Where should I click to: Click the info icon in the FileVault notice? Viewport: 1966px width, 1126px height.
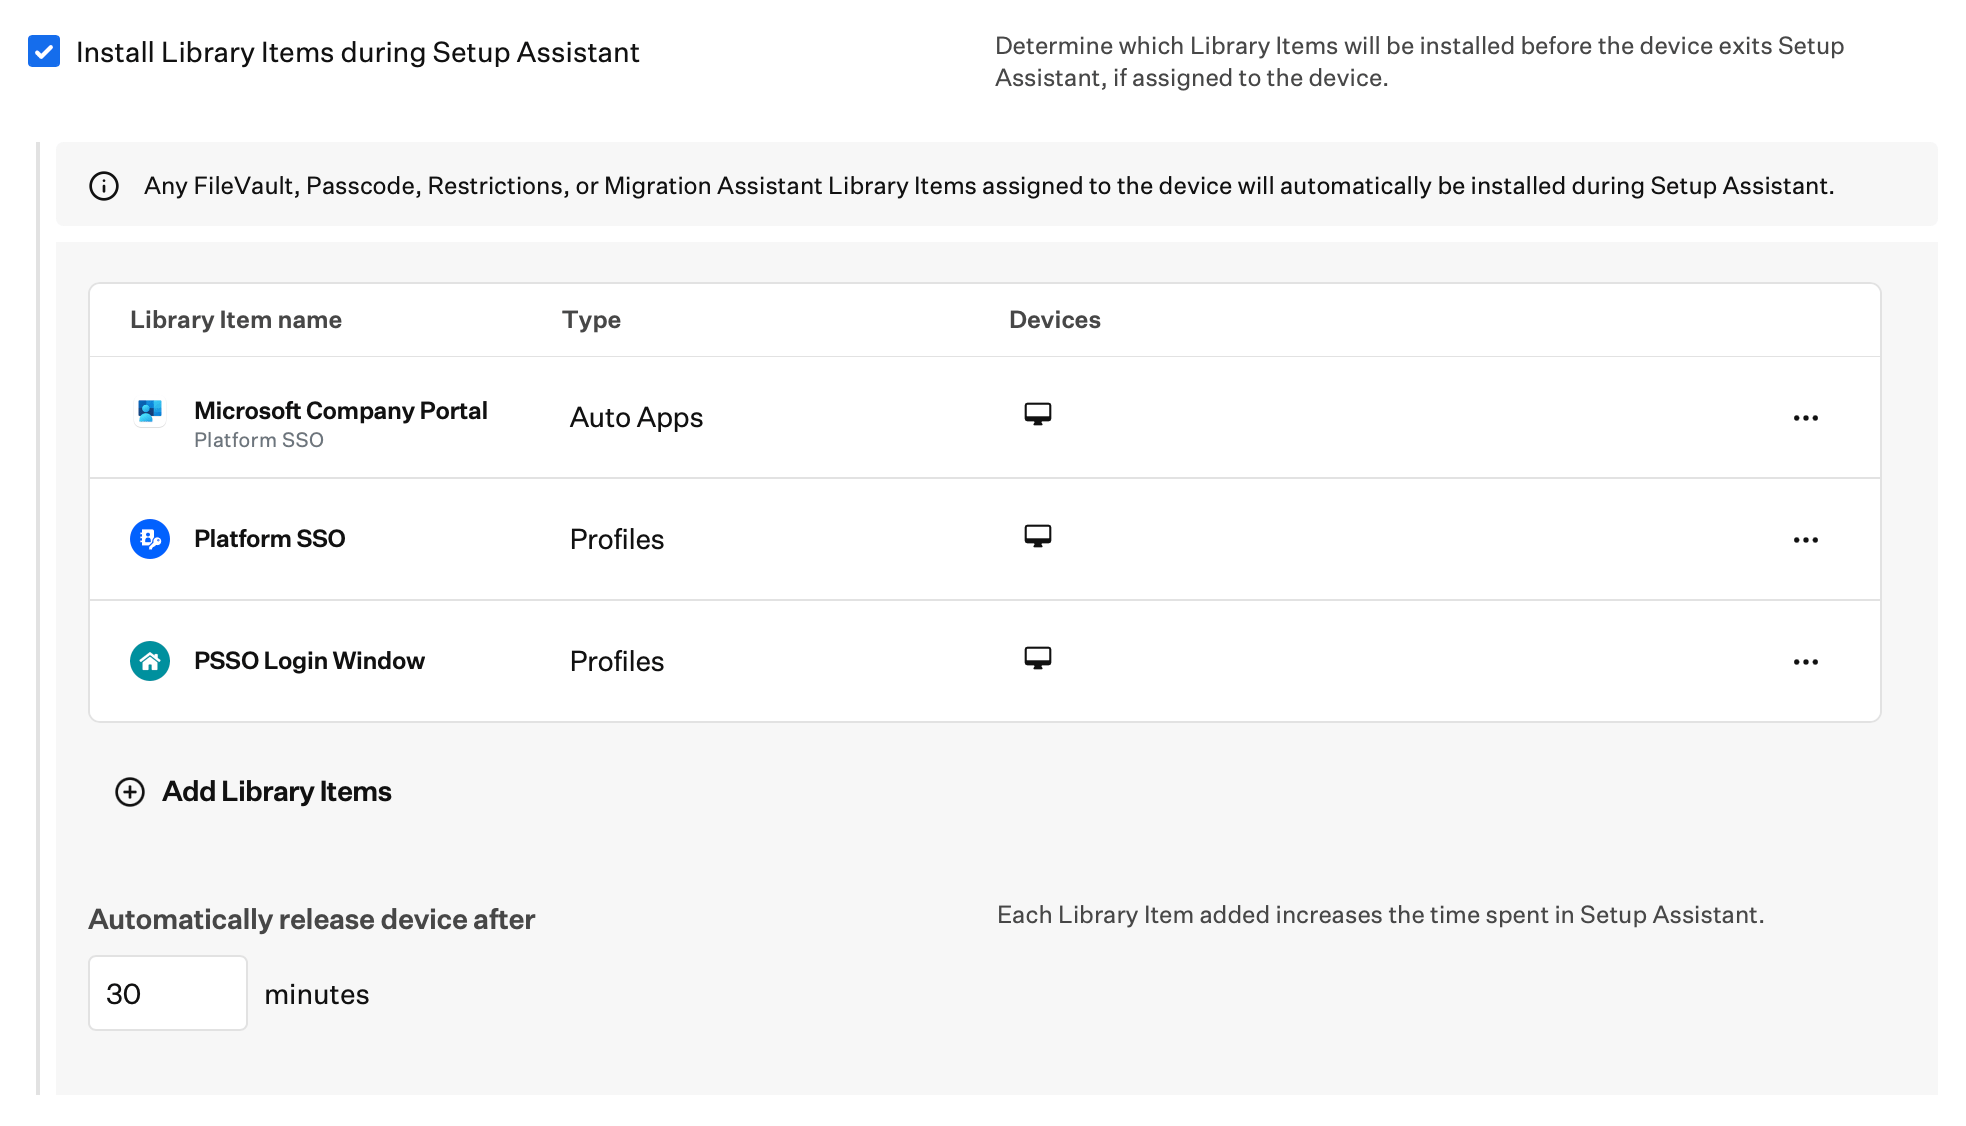click(104, 186)
